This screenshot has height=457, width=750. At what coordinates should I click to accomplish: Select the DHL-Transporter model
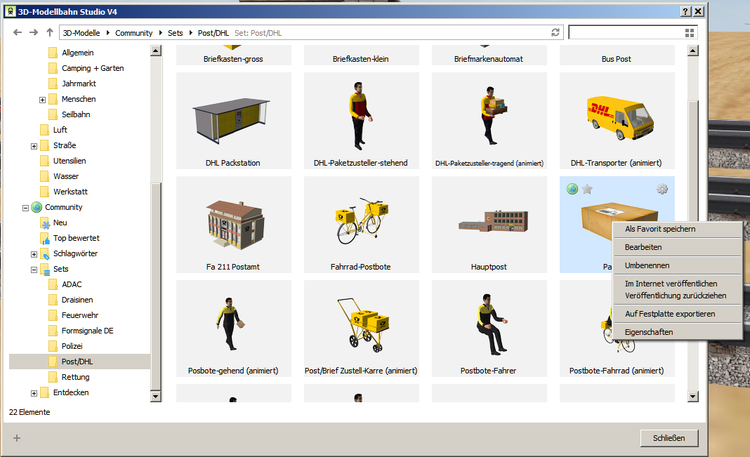[x=617, y=121]
